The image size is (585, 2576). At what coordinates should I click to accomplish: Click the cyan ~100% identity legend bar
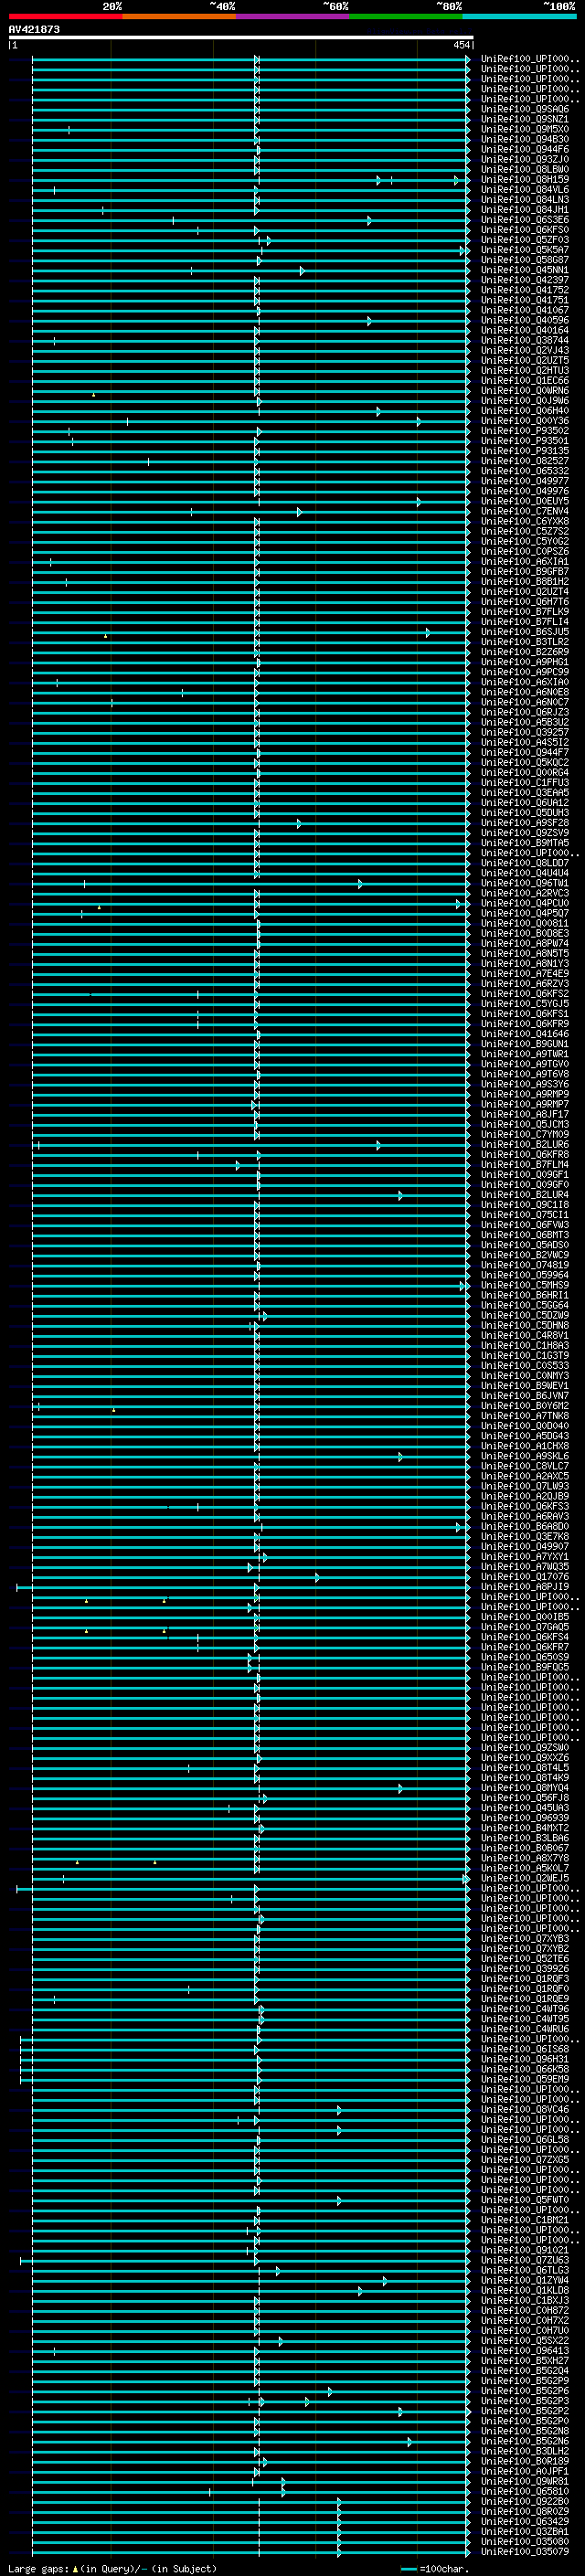(x=519, y=17)
